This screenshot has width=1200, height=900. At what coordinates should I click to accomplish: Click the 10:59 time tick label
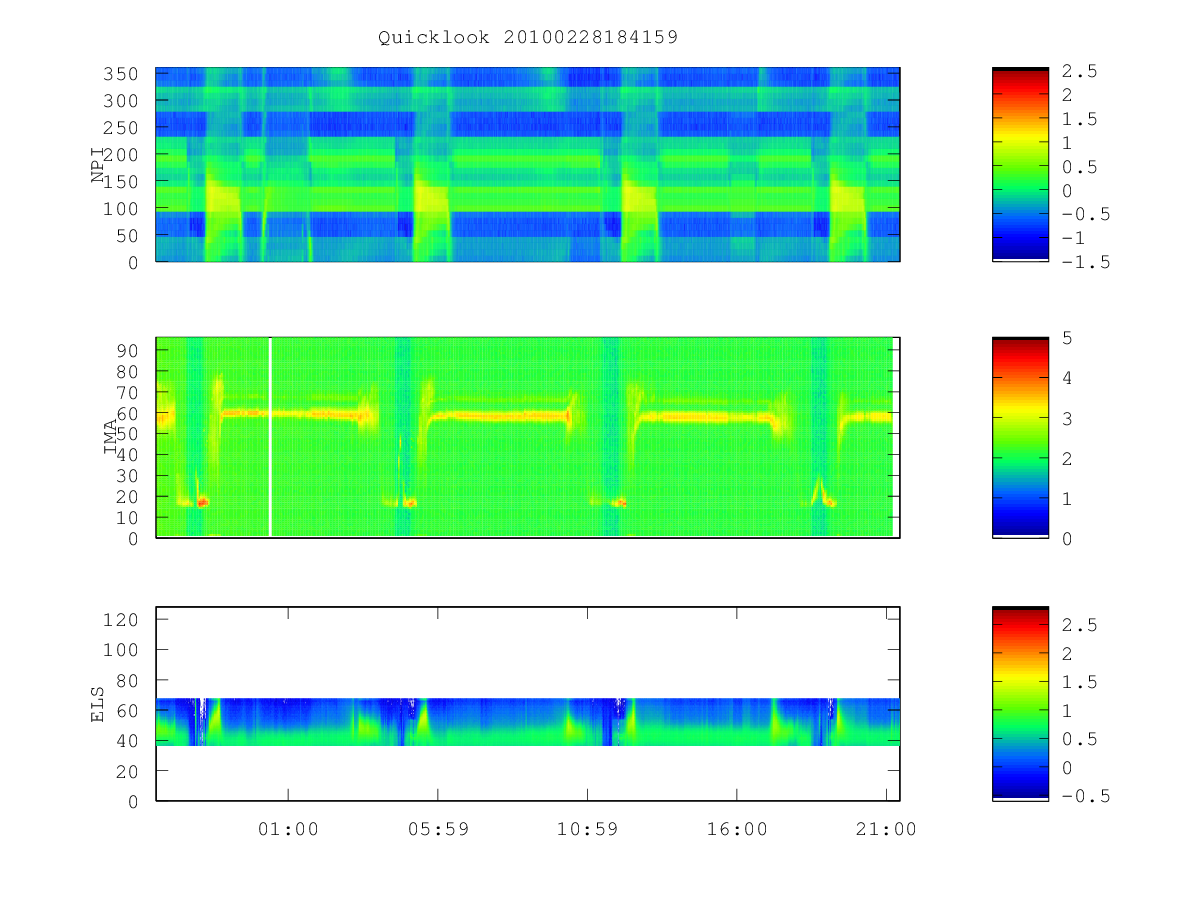coord(587,829)
